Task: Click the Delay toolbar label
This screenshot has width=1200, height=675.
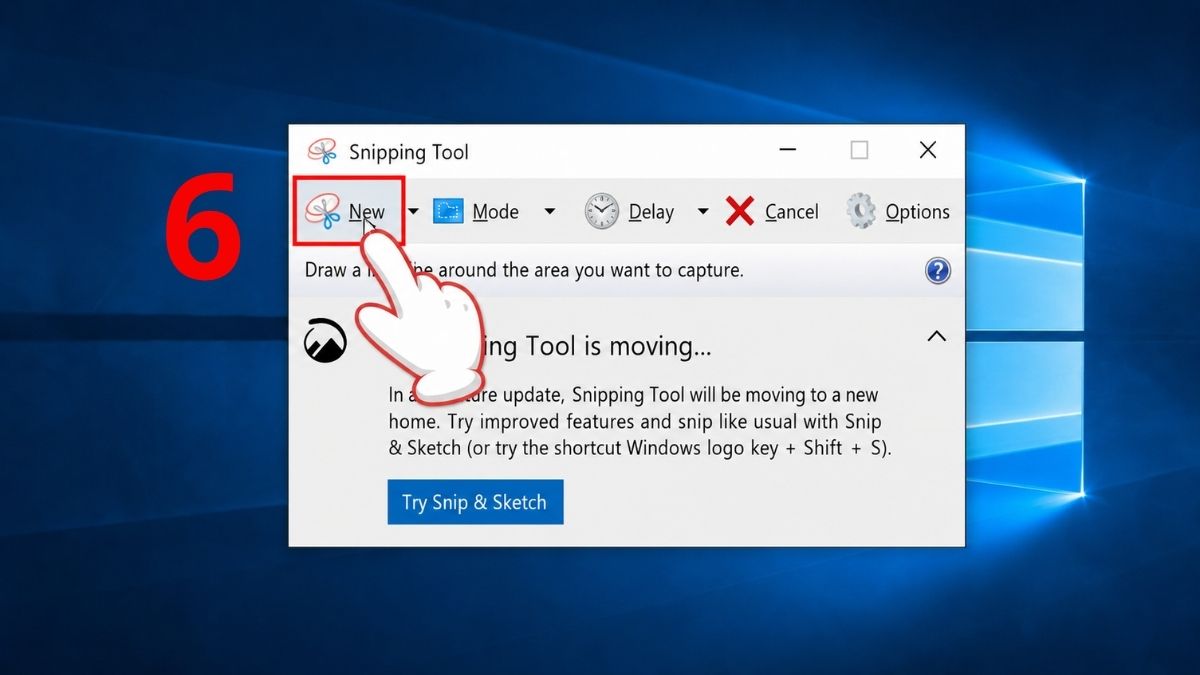Action: coord(651,212)
